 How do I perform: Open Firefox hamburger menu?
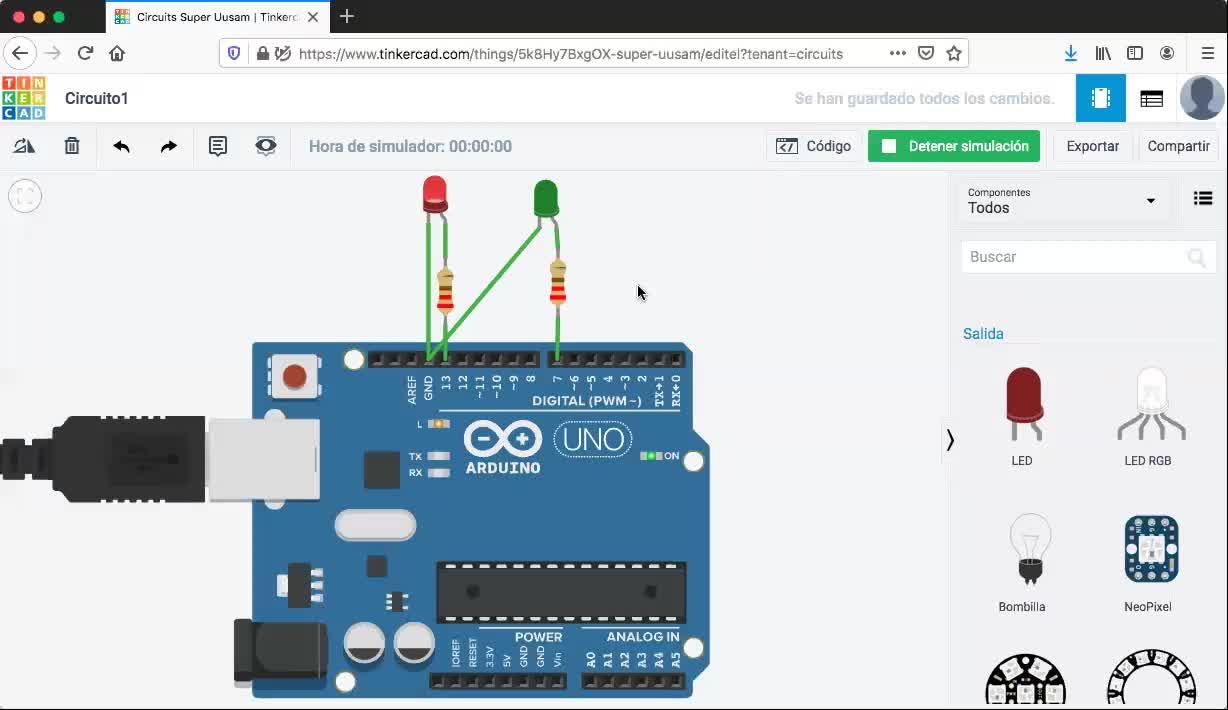1207,54
